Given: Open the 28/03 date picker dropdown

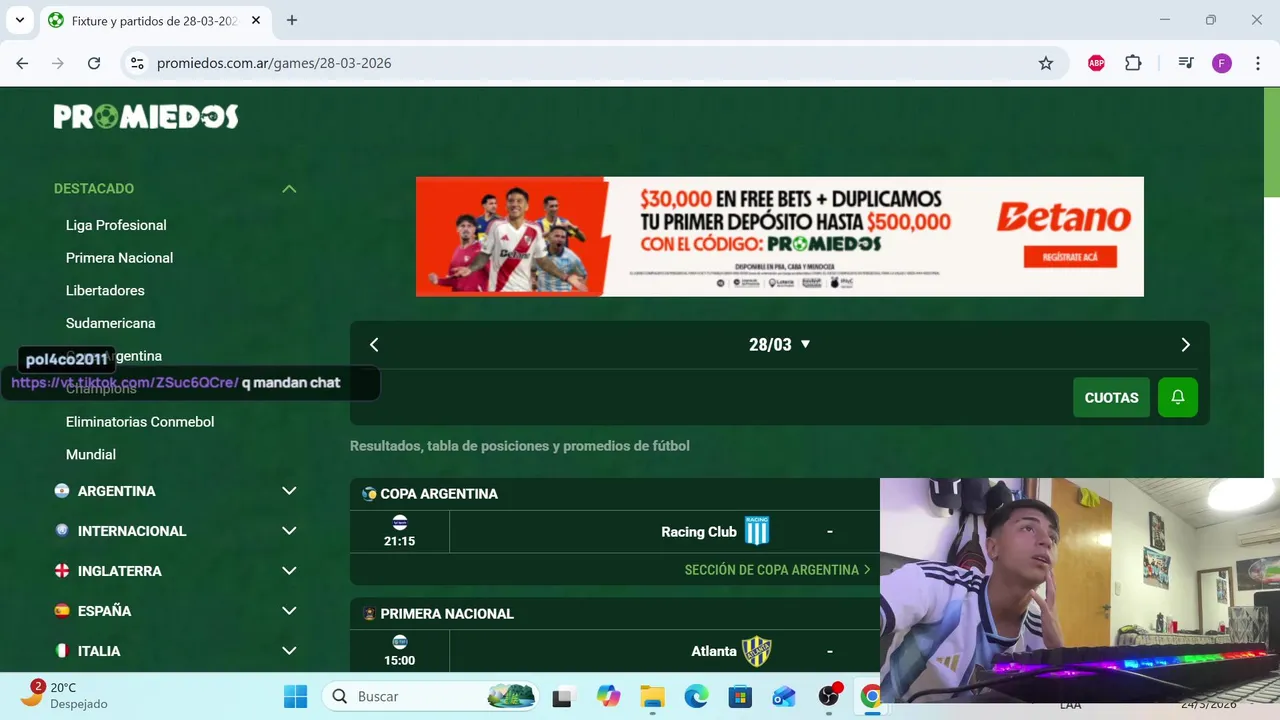Looking at the screenshot, I should click(780, 345).
